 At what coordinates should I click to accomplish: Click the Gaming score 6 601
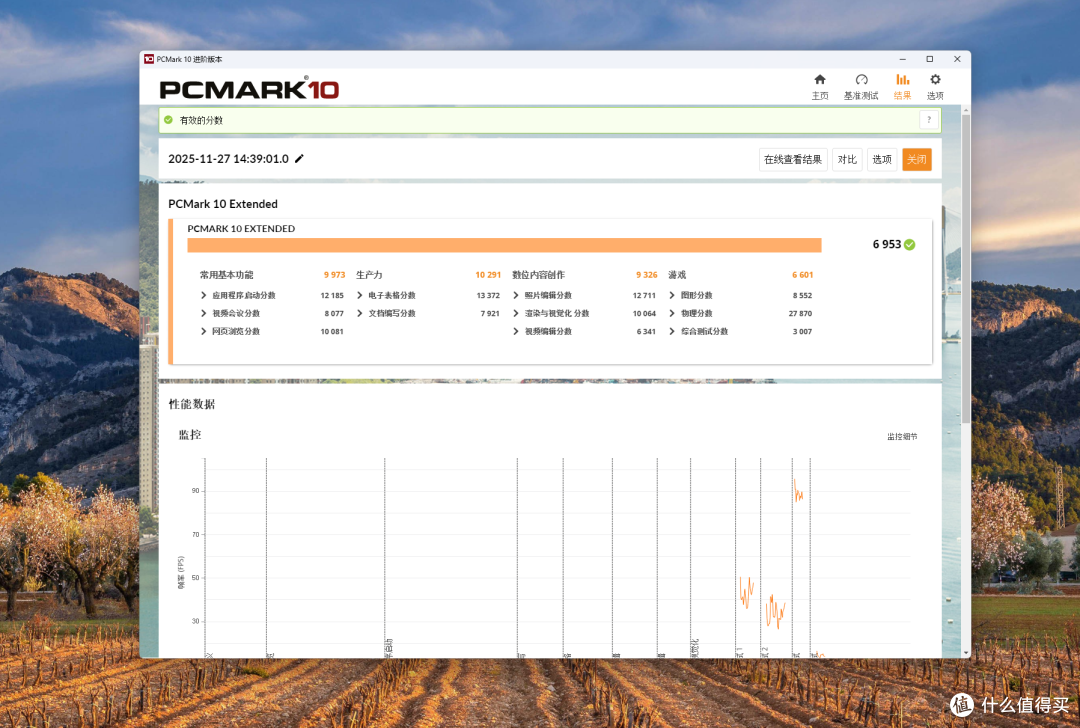(802, 275)
